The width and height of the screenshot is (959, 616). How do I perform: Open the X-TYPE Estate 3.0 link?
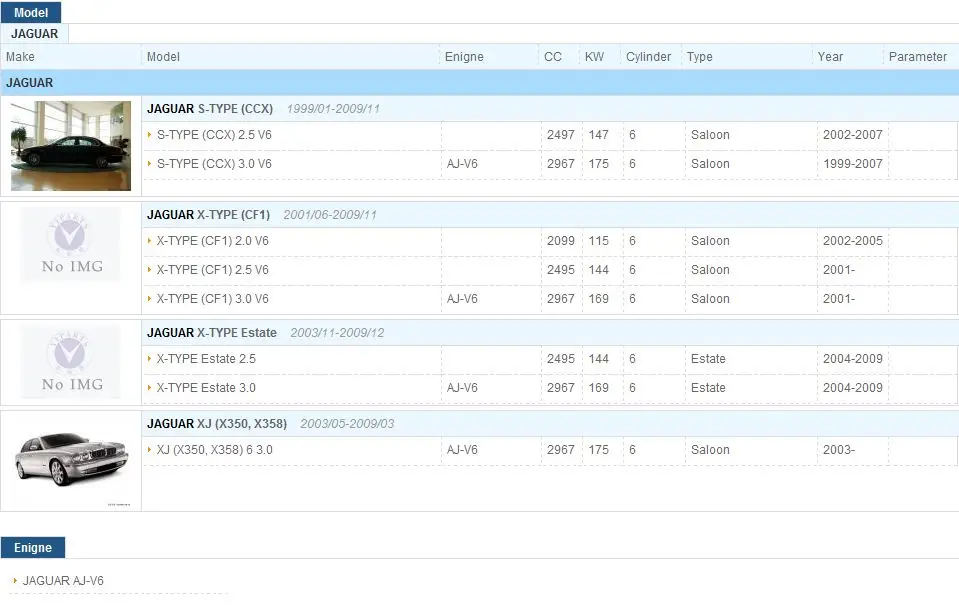[206, 388]
